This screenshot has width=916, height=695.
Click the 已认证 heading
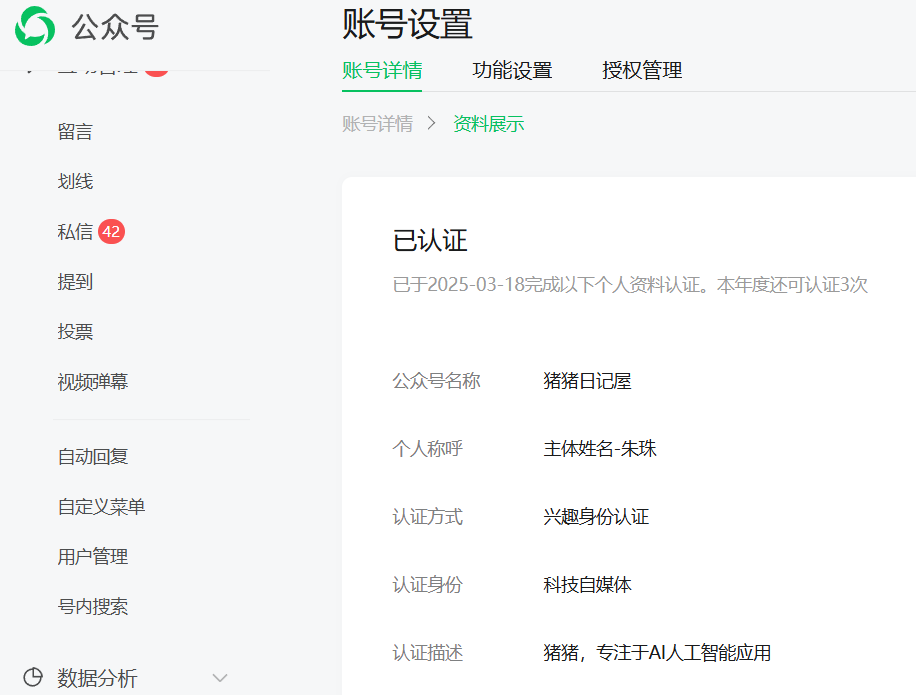[430, 241]
